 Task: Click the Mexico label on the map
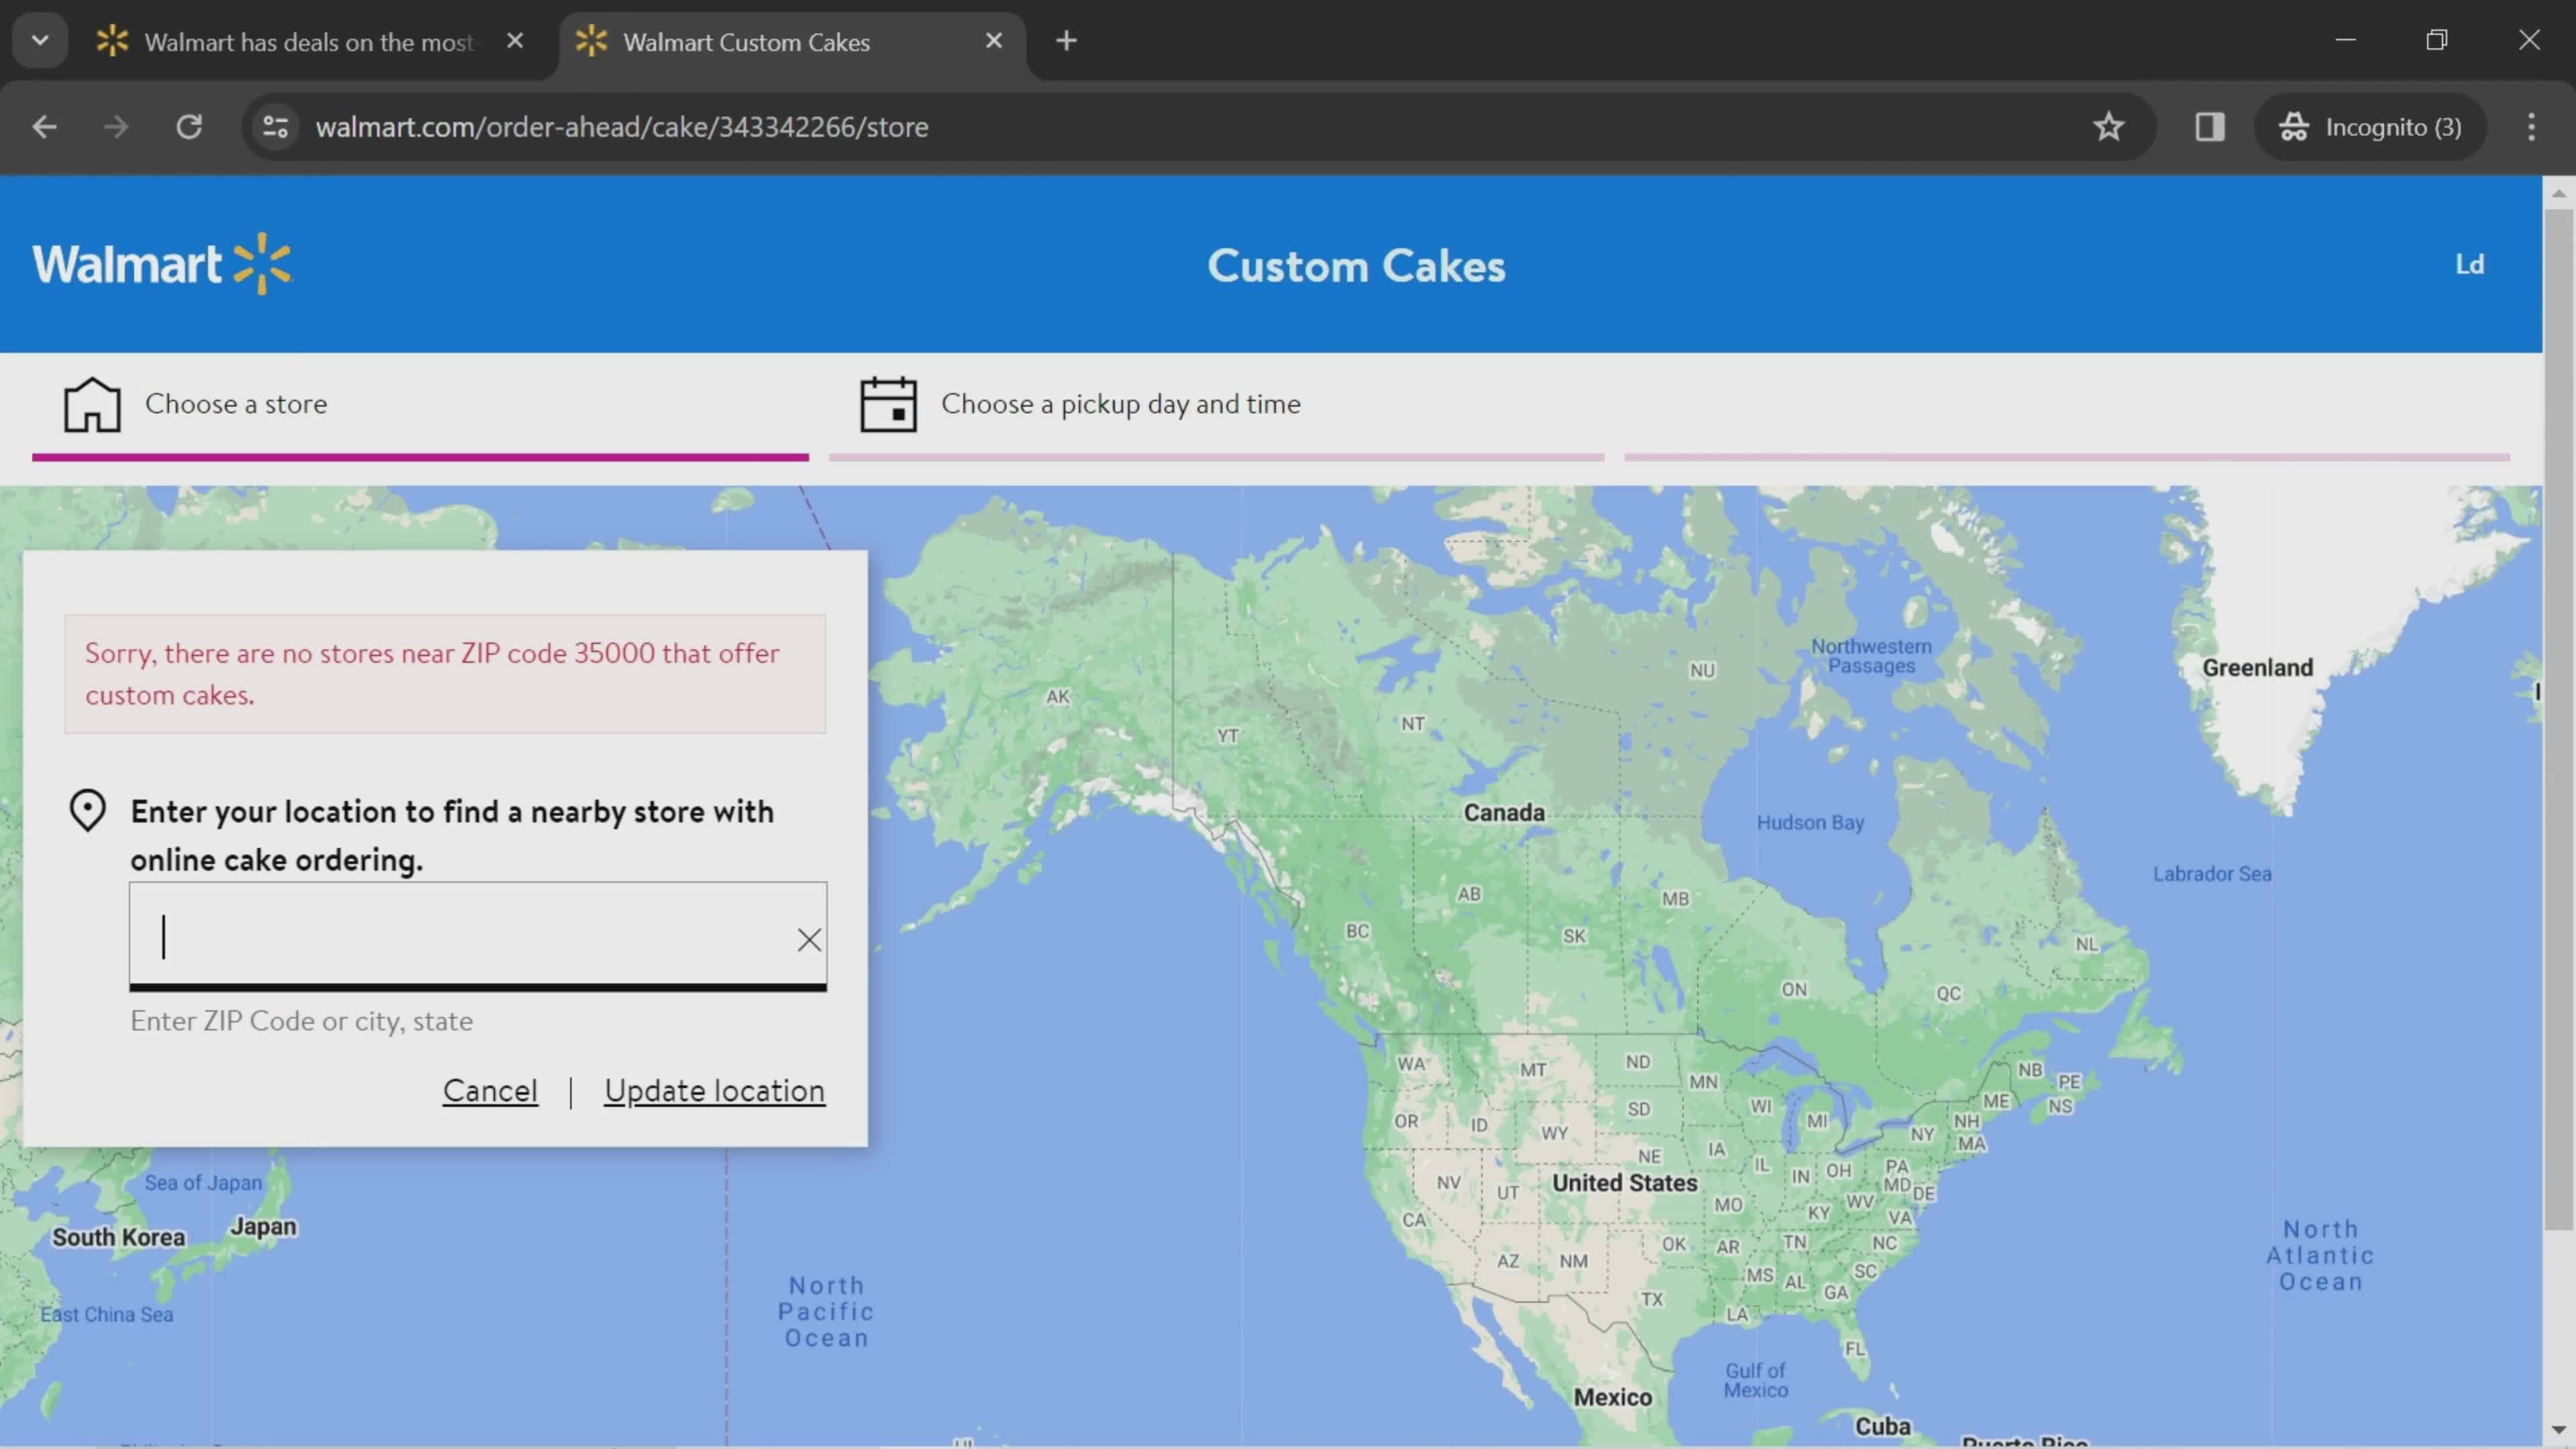pyautogui.click(x=1612, y=1397)
